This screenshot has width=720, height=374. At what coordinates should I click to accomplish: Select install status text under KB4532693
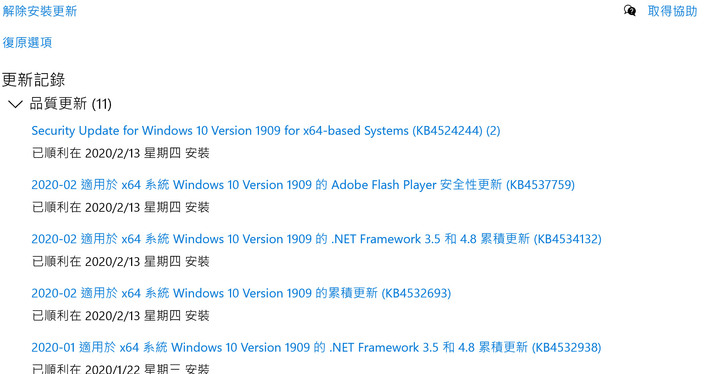(x=120, y=316)
